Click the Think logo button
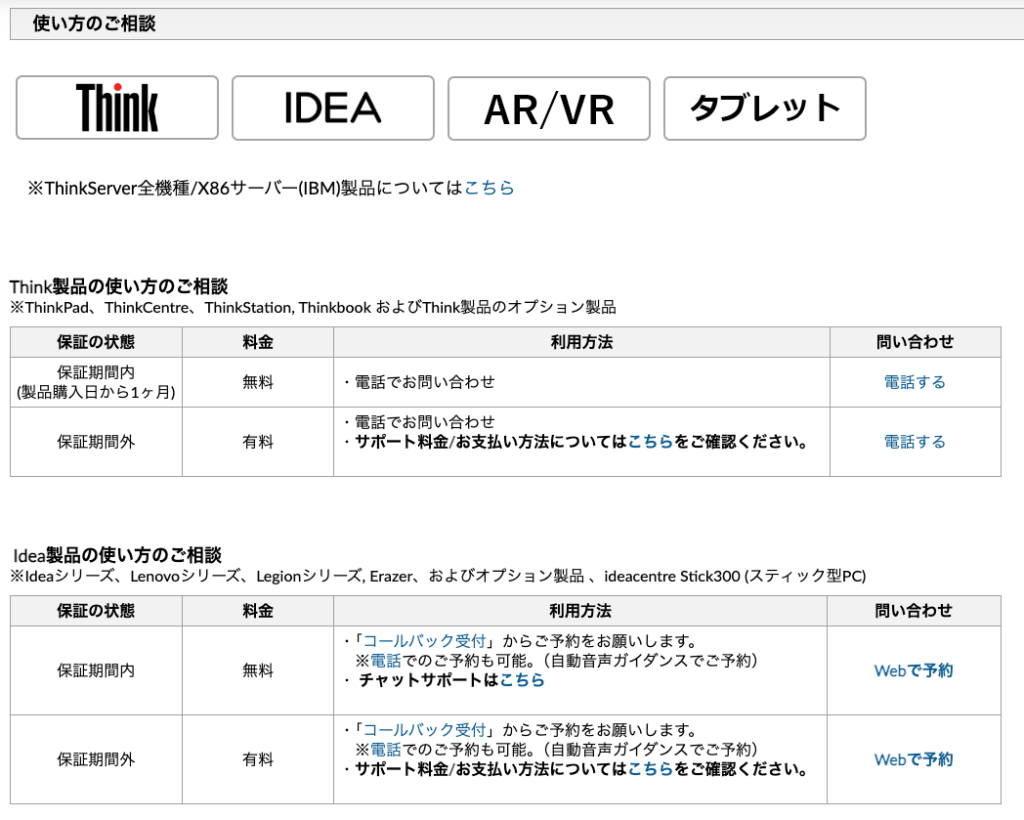 tap(117, 108)
